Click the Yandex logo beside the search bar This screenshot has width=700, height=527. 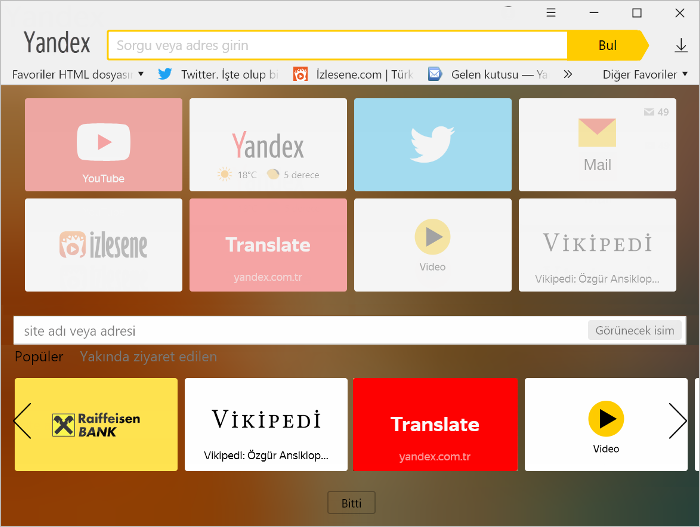[x=57, y=43]
